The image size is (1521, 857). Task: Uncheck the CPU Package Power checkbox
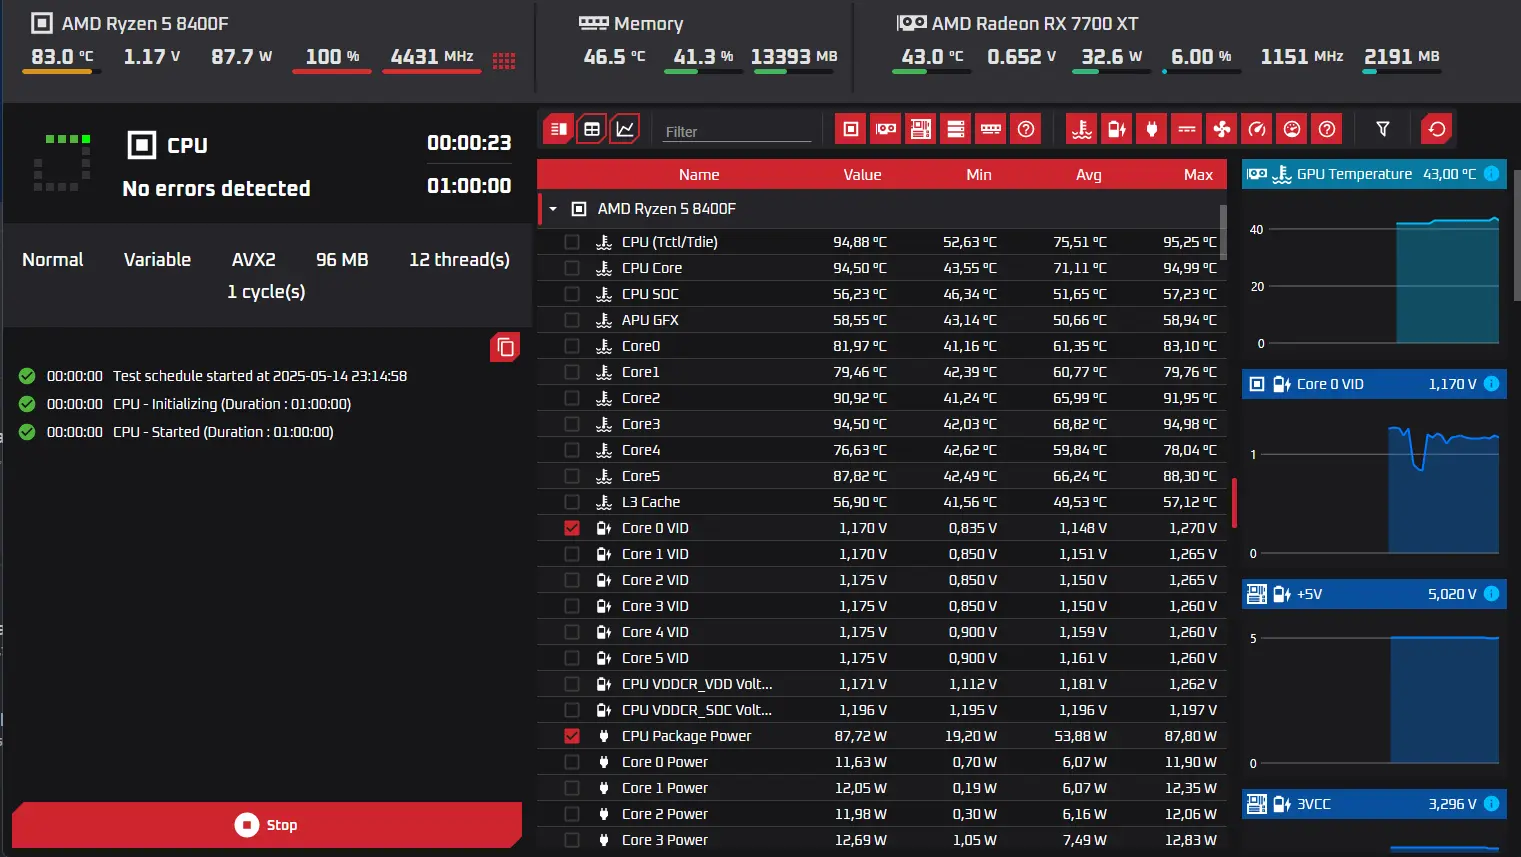572,736
